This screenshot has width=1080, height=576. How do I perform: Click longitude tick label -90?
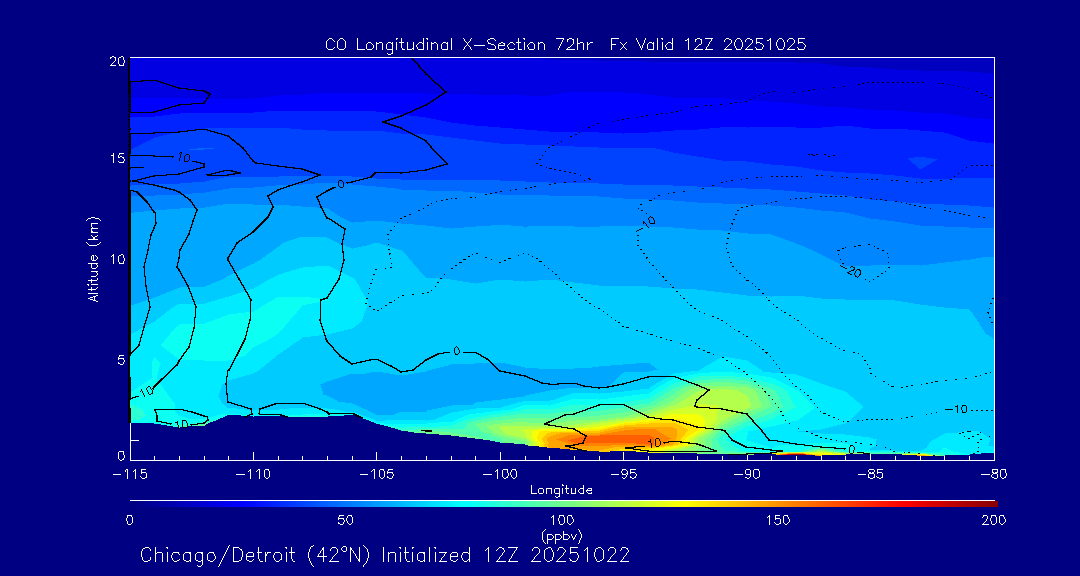[x=747, y=475]
